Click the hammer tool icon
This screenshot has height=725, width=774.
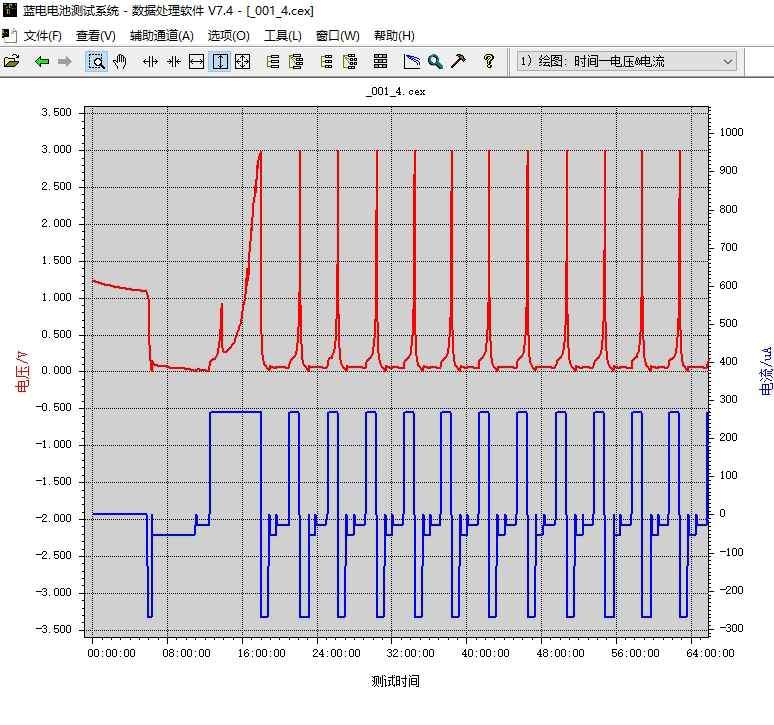pos(458,61)
